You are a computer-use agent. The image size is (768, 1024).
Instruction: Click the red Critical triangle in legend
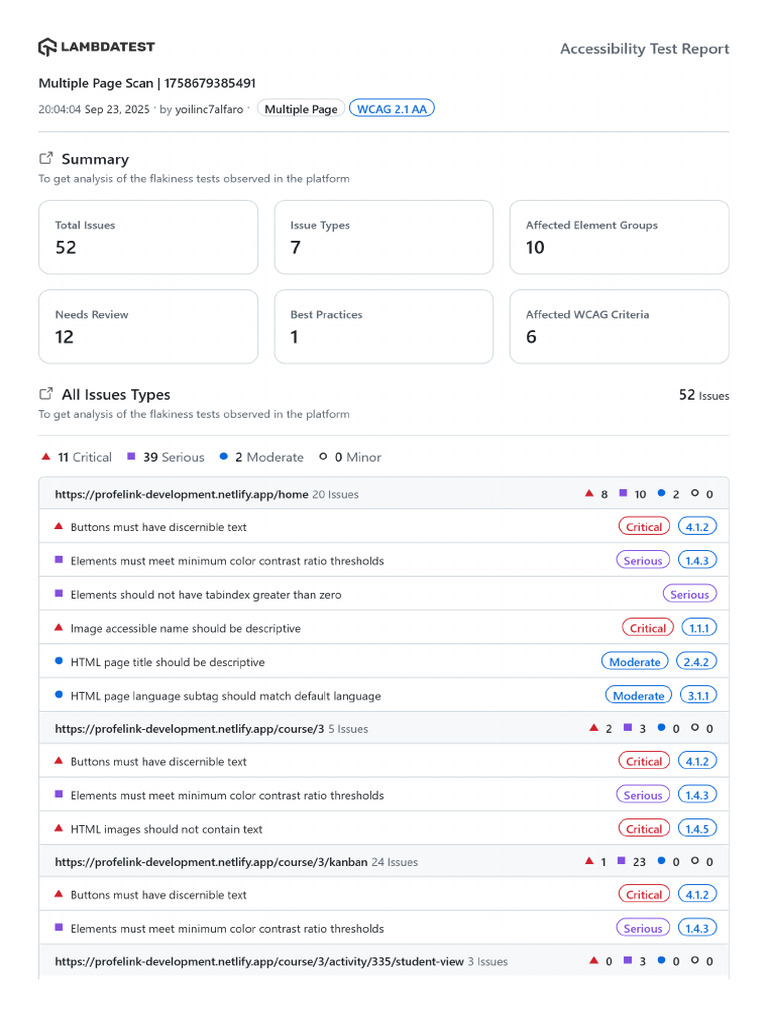tap(46, 457)
